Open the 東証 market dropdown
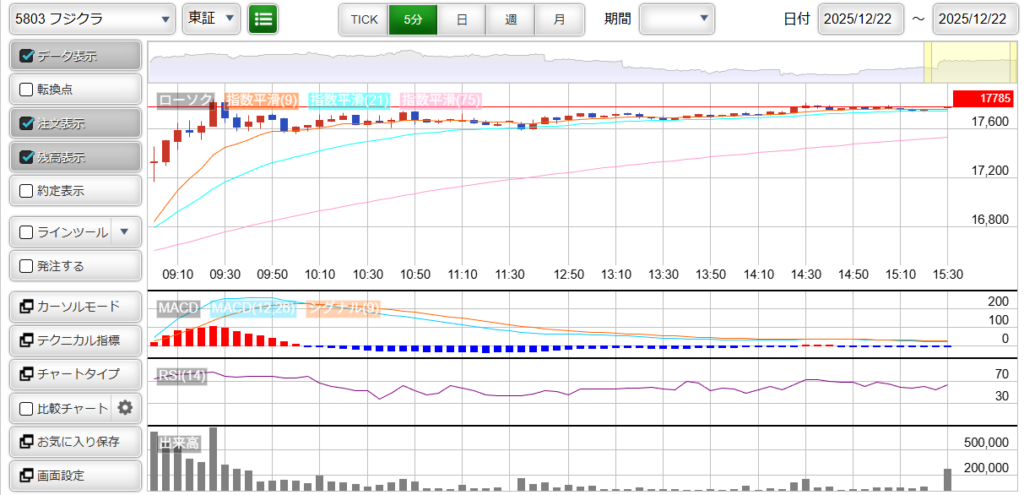 212,19
